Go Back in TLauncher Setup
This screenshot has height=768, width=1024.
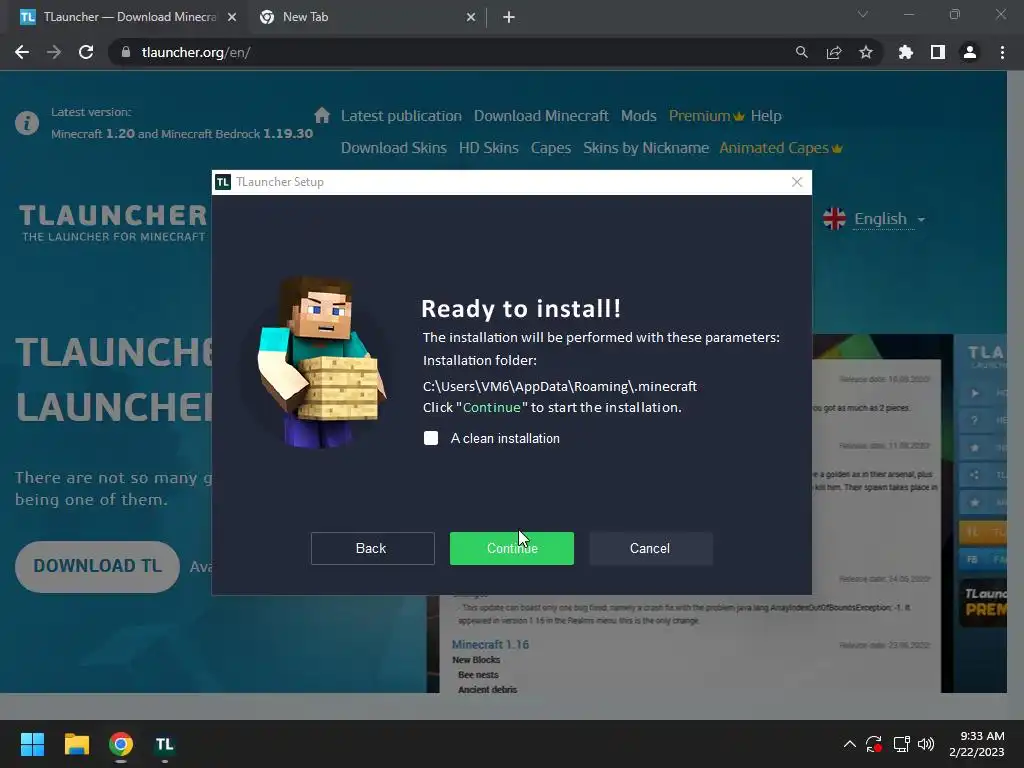click(372, 549)
